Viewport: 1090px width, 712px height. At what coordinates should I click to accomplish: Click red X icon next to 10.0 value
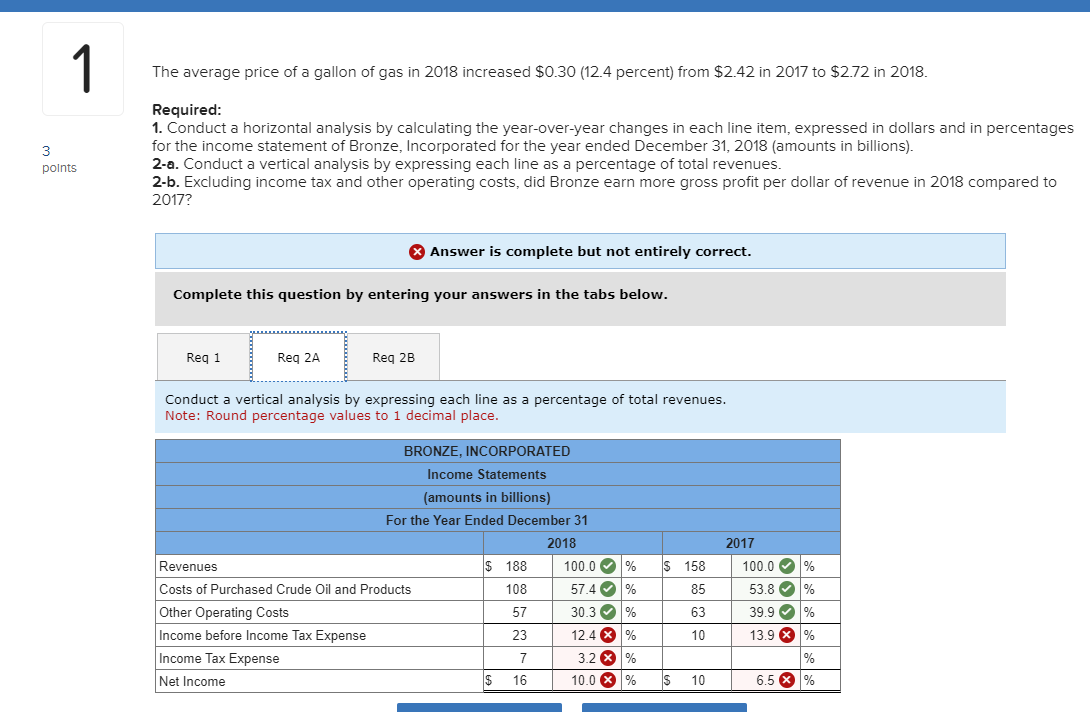click(608, 680)
